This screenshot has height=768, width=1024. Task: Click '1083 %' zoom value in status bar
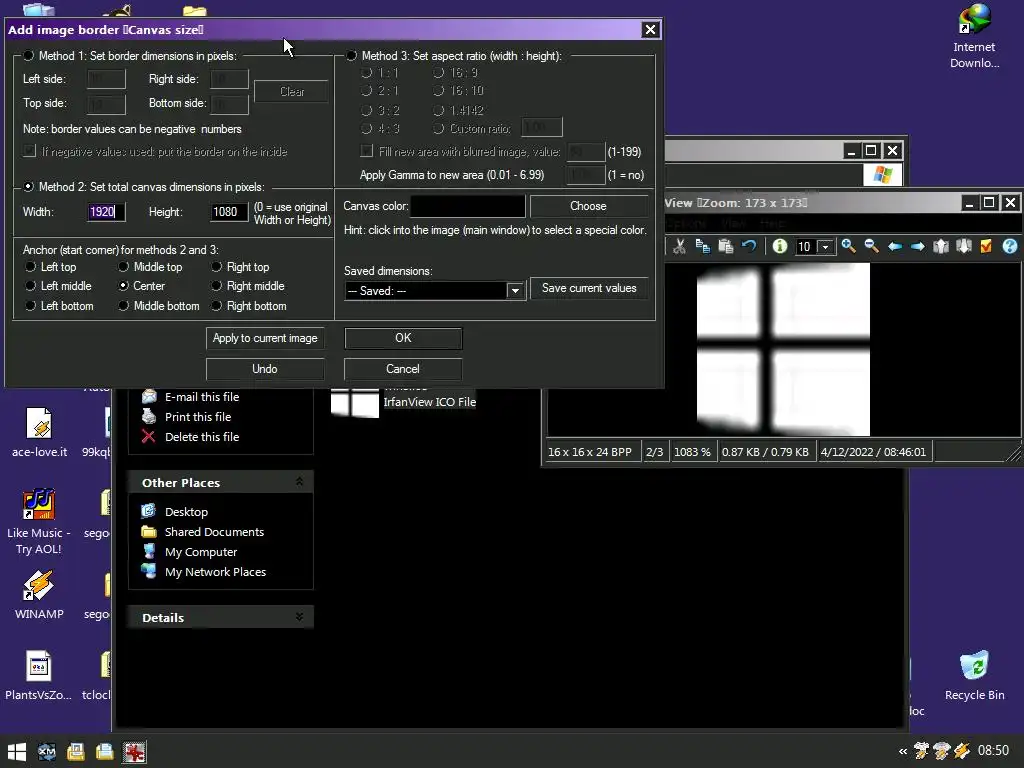[x=692, y=452]
